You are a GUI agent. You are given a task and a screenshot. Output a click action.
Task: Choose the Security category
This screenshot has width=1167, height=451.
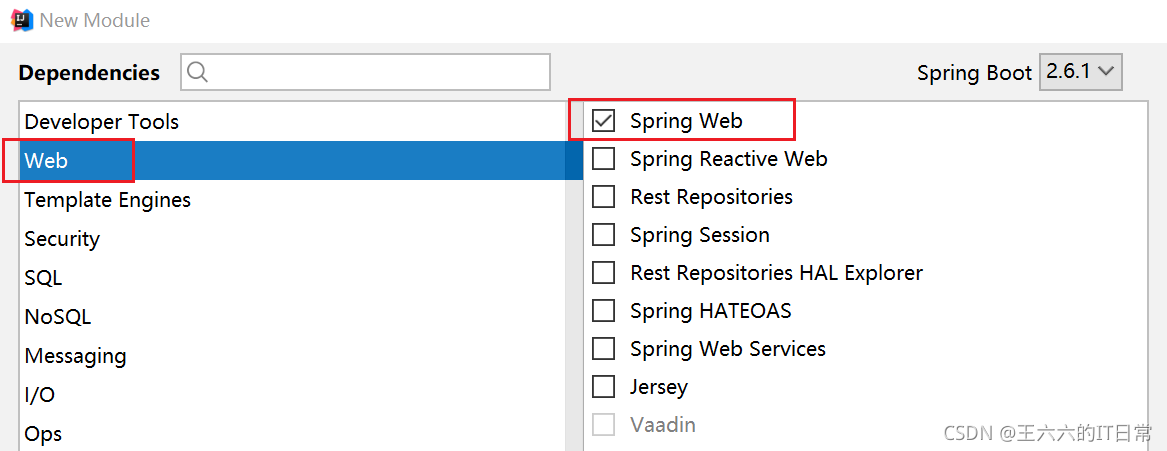pyautogui.click(x=292, y=239)
